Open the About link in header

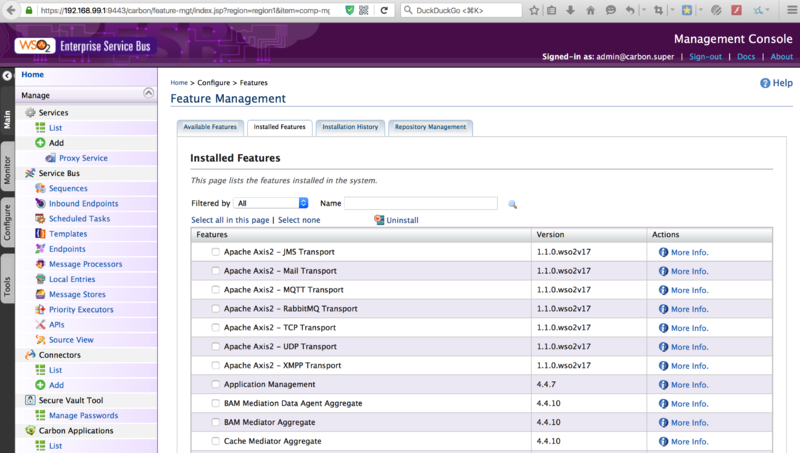(x=782, y=57)
